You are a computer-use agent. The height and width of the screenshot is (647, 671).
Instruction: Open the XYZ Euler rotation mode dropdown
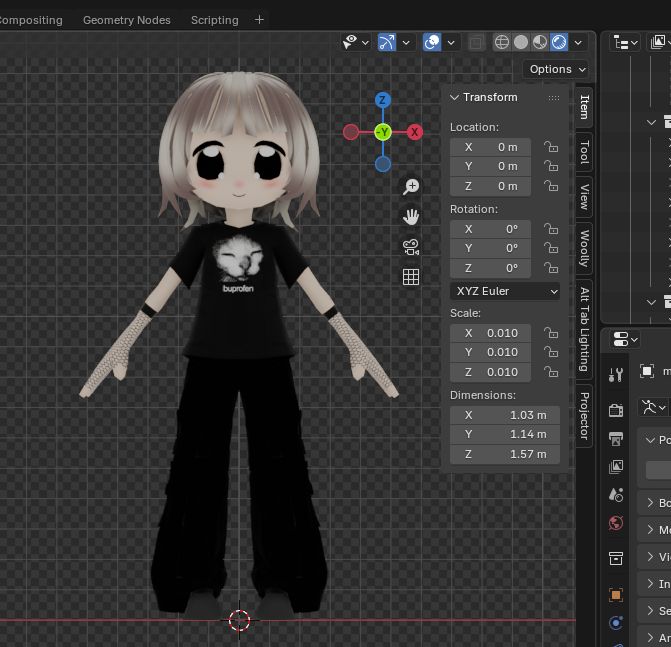point(505,291)
